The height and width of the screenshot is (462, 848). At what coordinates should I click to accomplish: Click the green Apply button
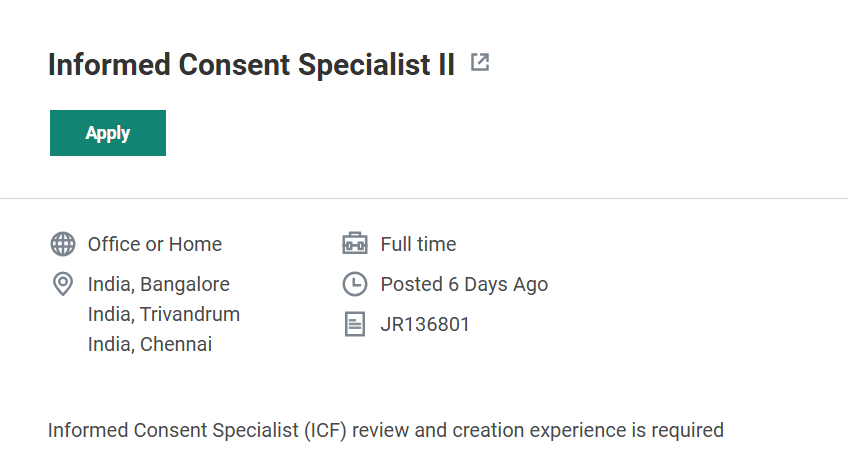point(108,133)
